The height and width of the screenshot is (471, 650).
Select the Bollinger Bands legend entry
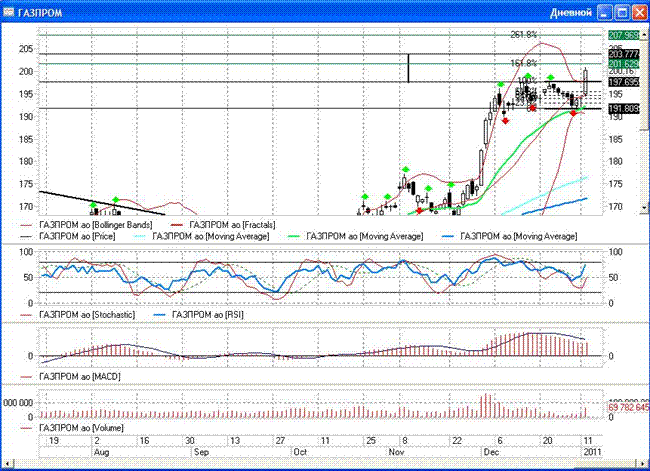click(x=87, y=225)
